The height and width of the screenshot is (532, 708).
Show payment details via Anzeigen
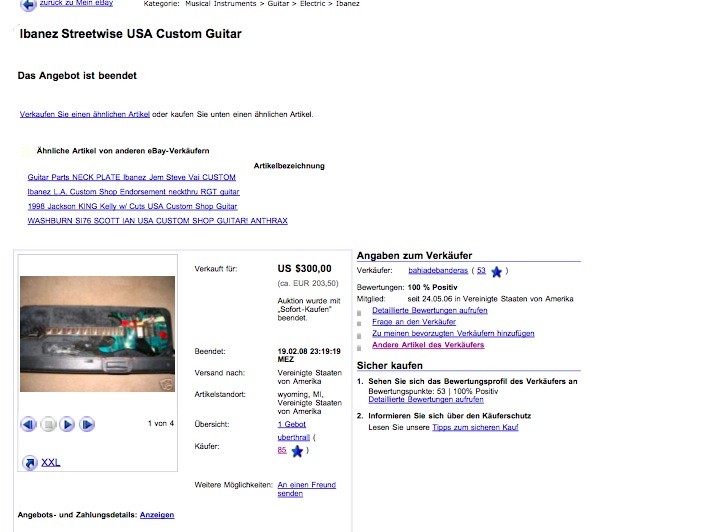click(x=157, y=515)
